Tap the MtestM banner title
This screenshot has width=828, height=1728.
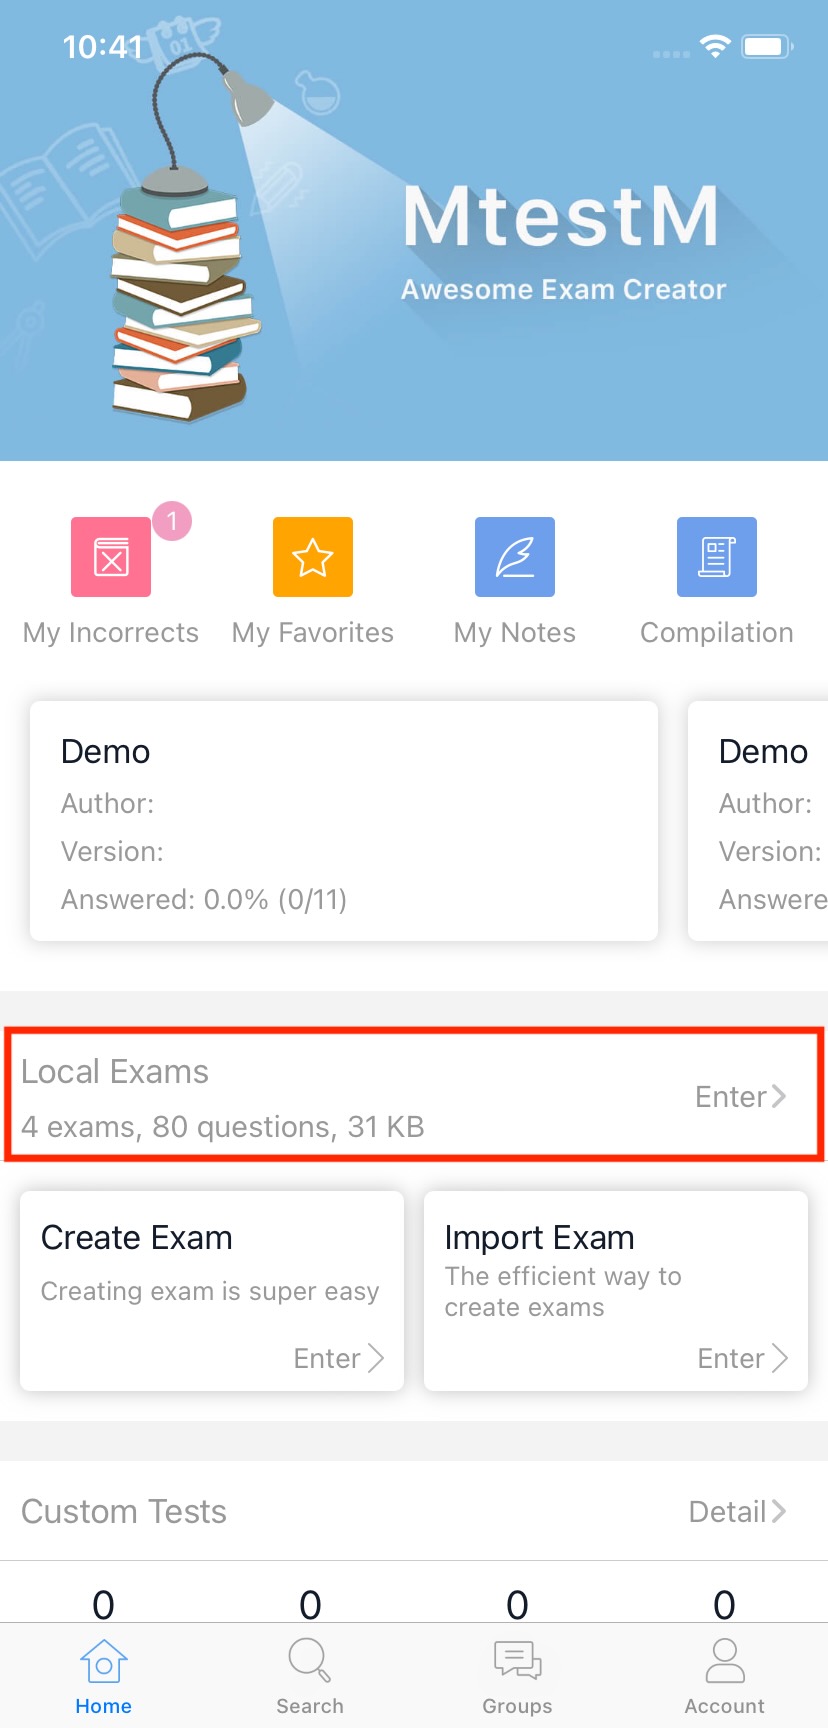[561, 216]
